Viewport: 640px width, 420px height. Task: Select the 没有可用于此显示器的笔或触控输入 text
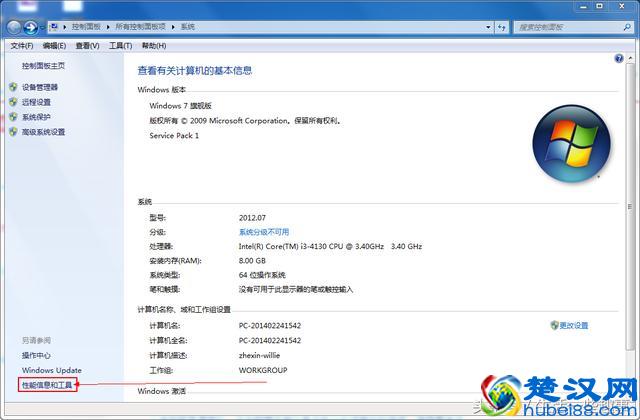(x=296, y=289)
